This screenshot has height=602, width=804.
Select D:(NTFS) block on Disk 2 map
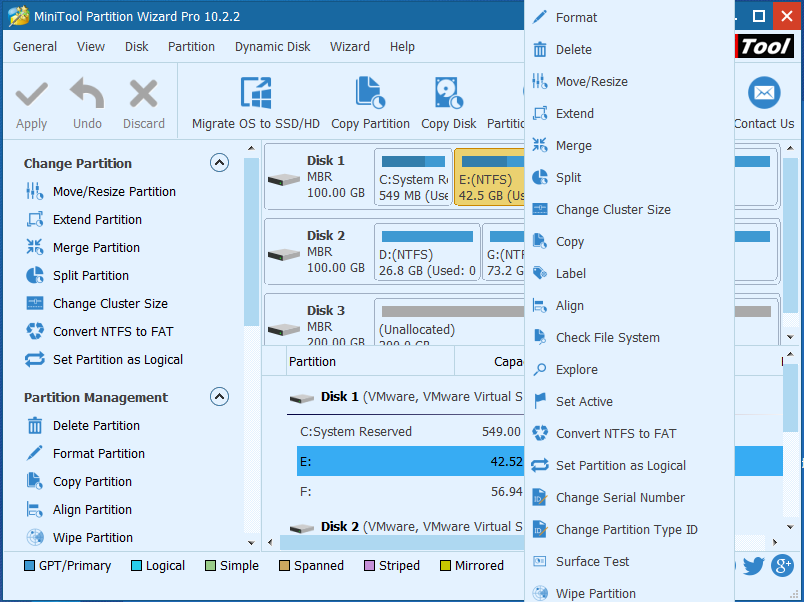click(x=427, y=252)
